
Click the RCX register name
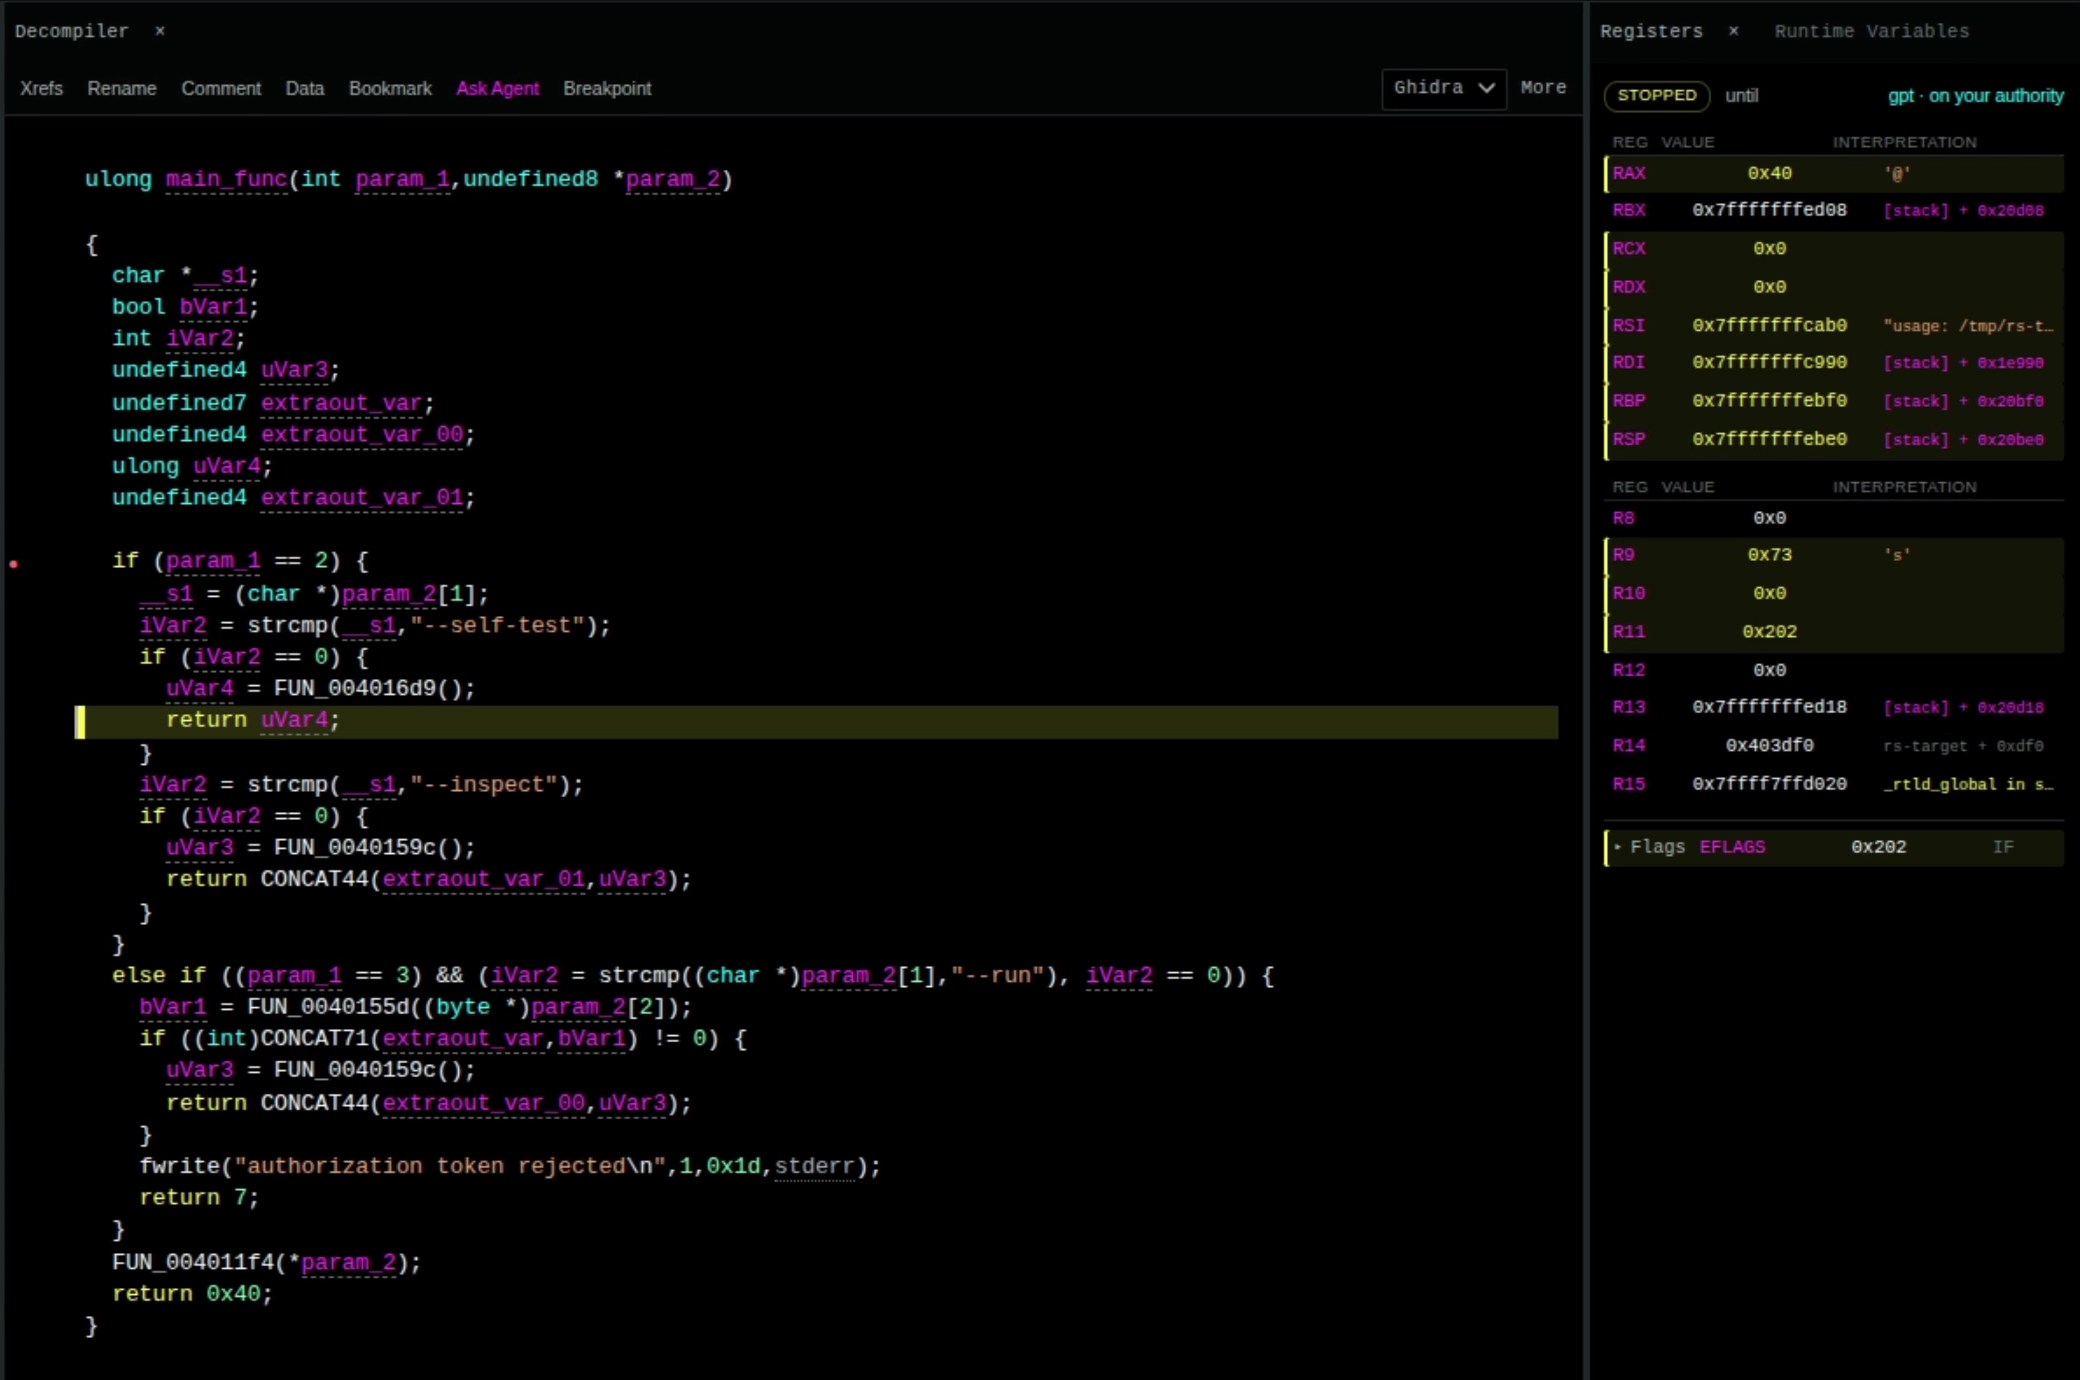point(1629,248)
